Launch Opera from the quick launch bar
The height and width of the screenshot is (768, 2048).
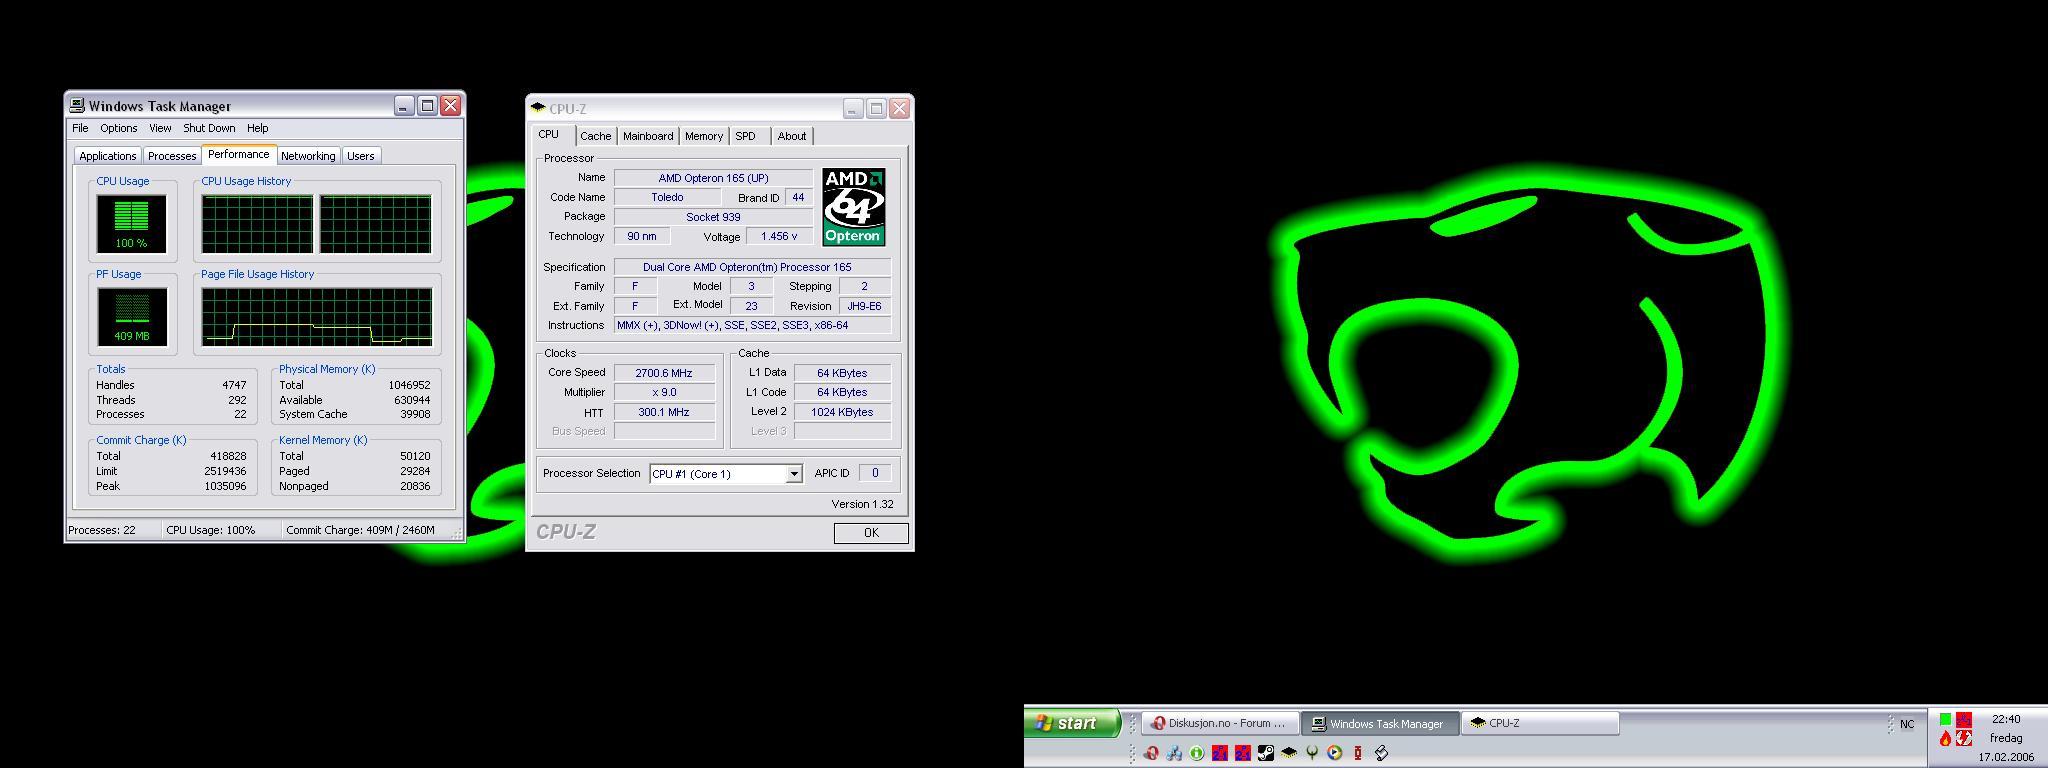[x=1151, y=753]
